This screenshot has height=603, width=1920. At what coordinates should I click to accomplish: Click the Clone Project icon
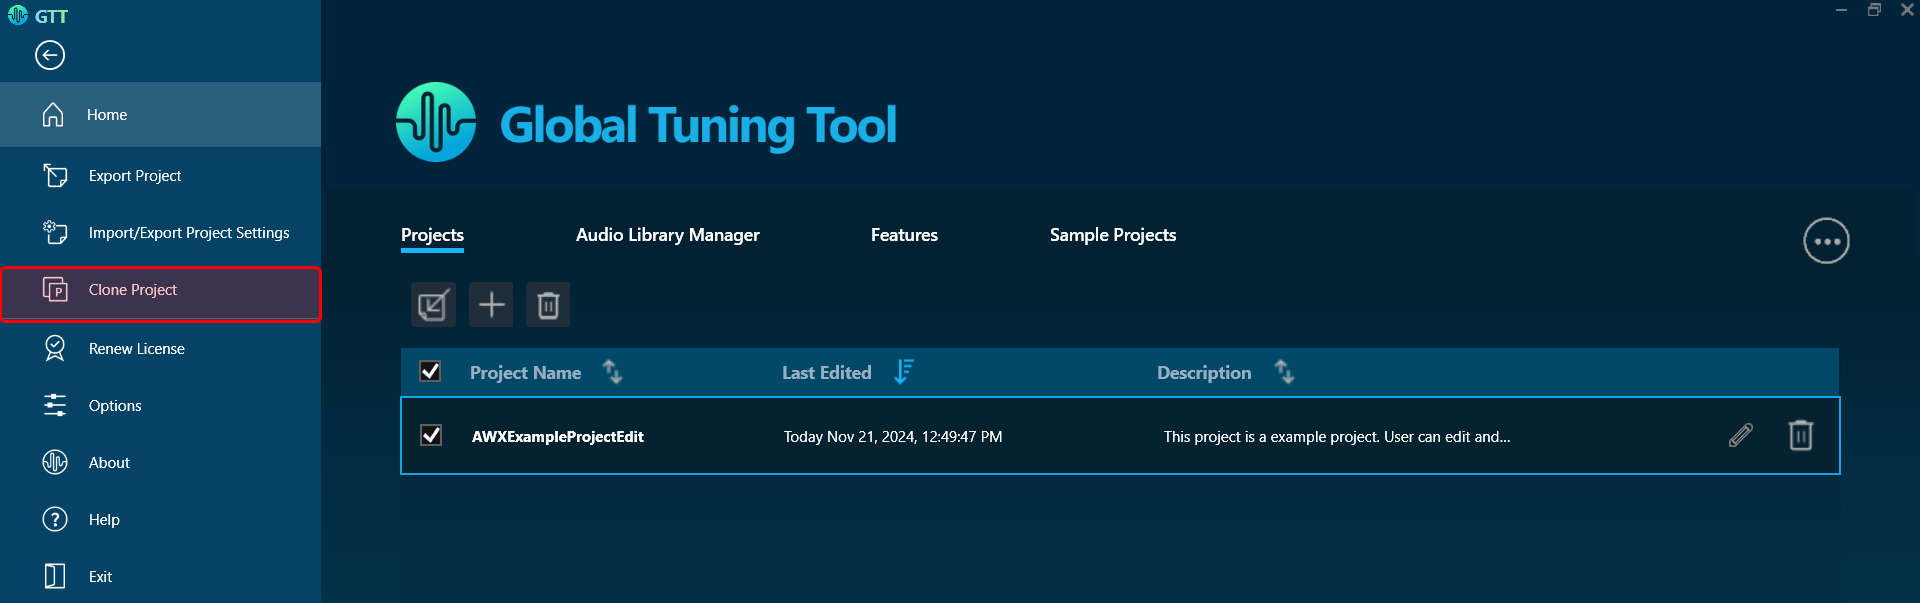(x=55, y=290)
